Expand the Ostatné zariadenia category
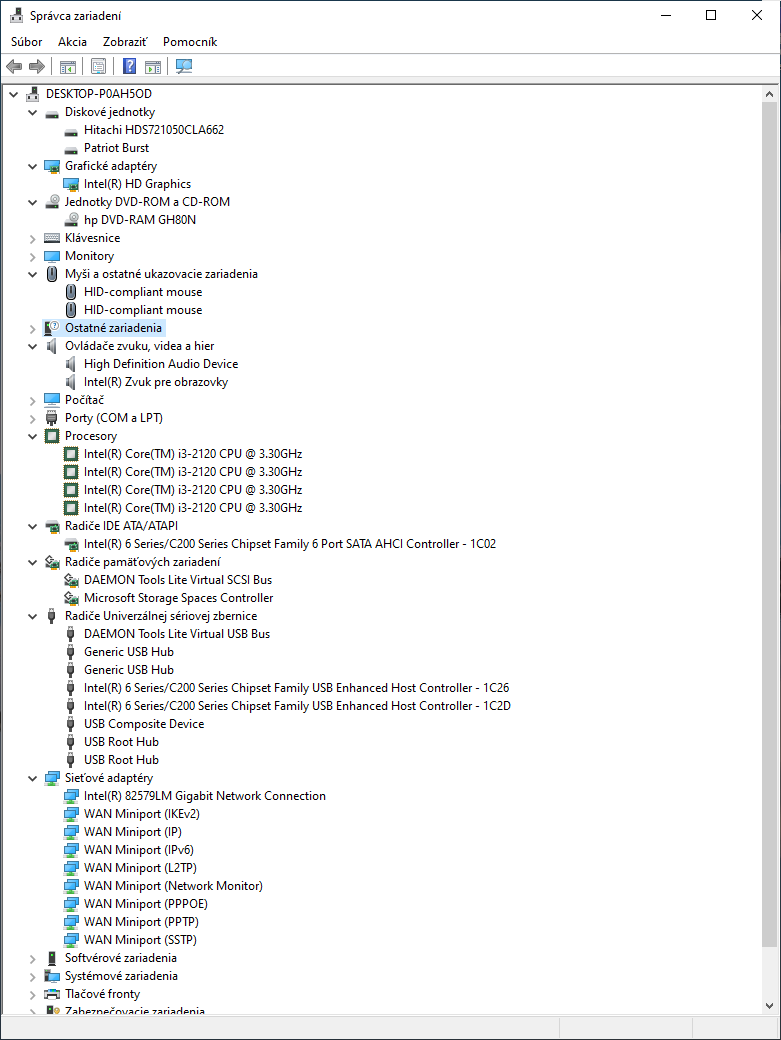The width and height of the screenshot is (781, 1040). (x=33, y=328)
